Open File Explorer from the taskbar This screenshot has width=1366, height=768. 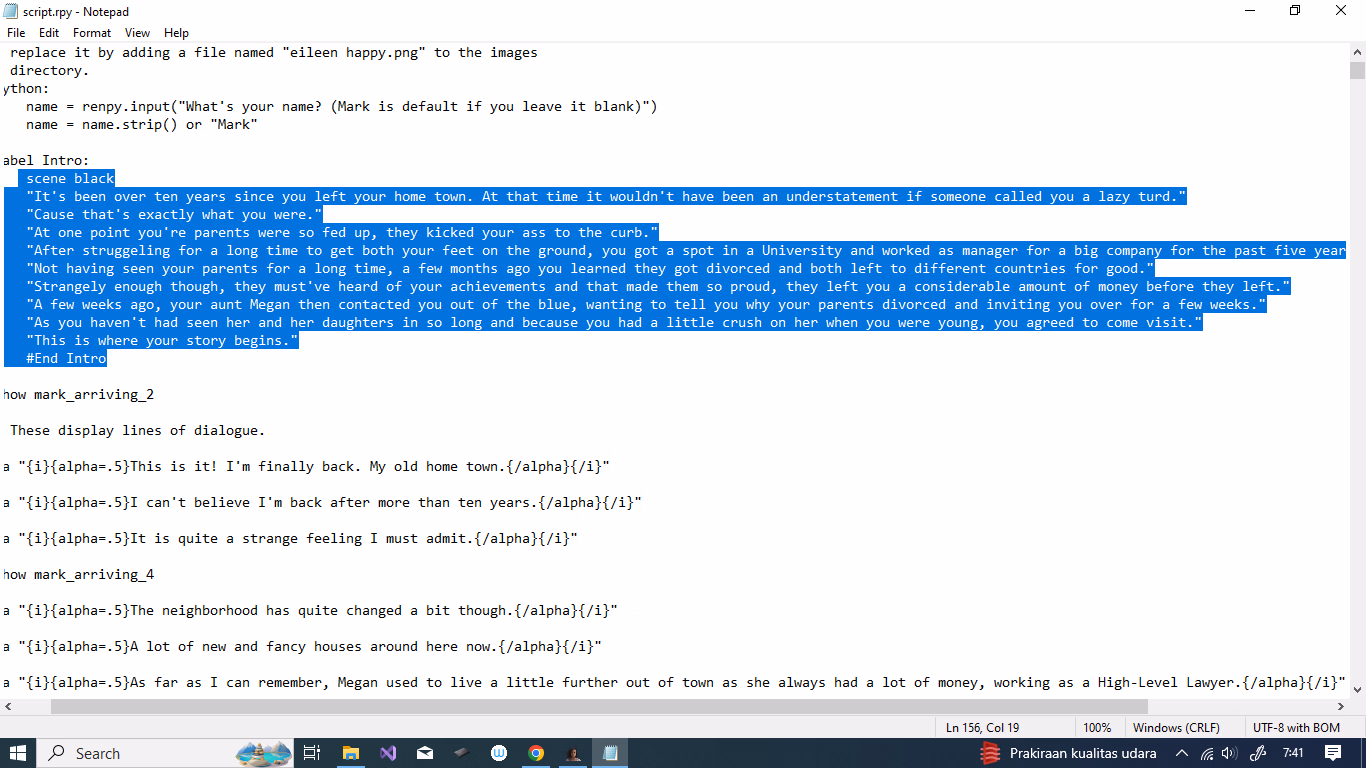(x=351, y=753)
